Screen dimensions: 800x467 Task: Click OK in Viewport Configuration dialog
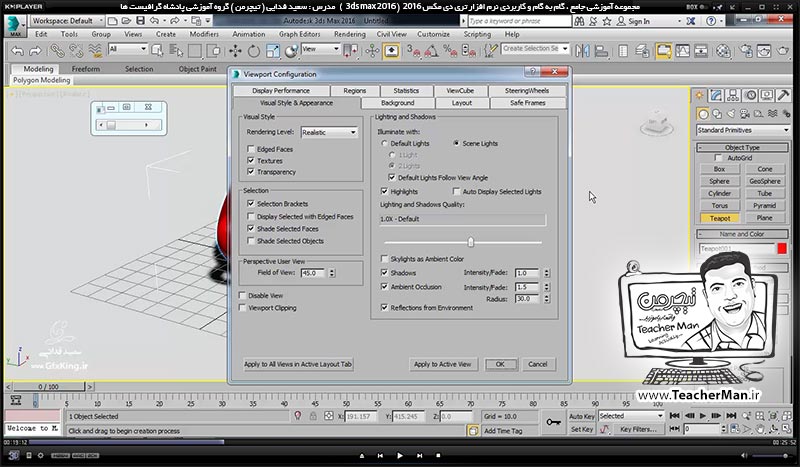500,364
